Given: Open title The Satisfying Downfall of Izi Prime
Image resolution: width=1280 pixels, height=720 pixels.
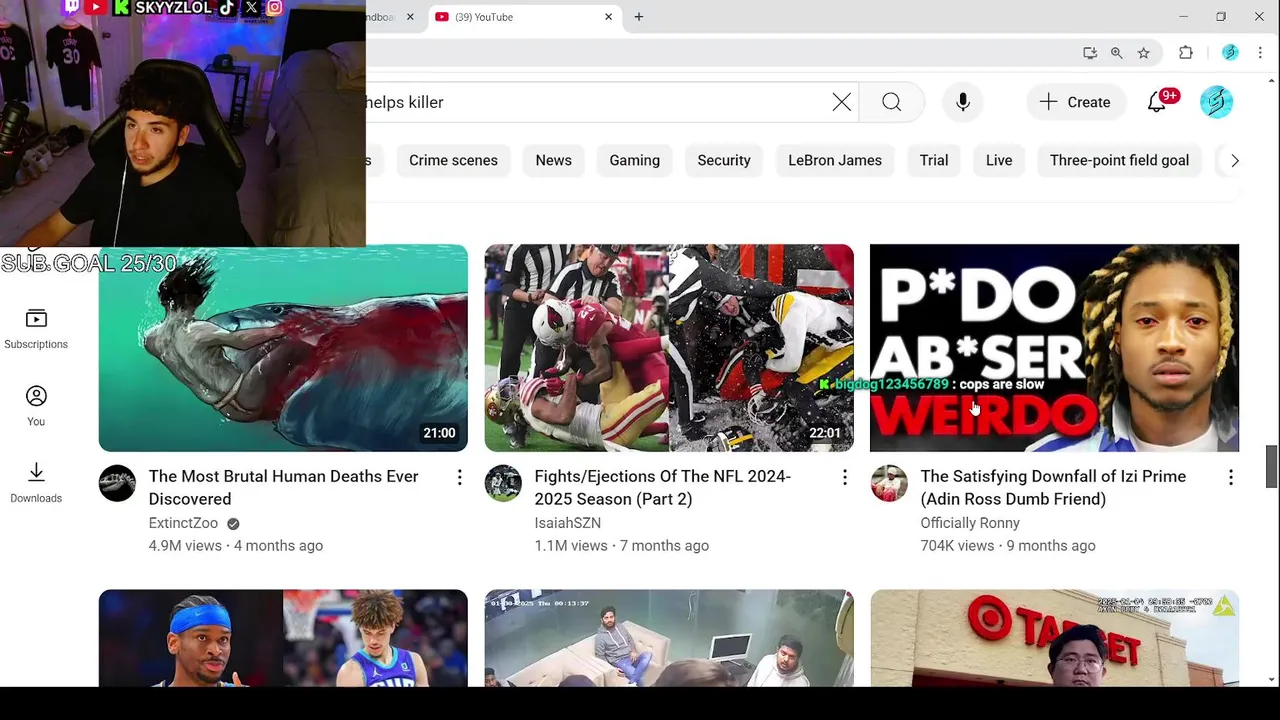Looking at the screenshot, I should tap(1053, 488).
